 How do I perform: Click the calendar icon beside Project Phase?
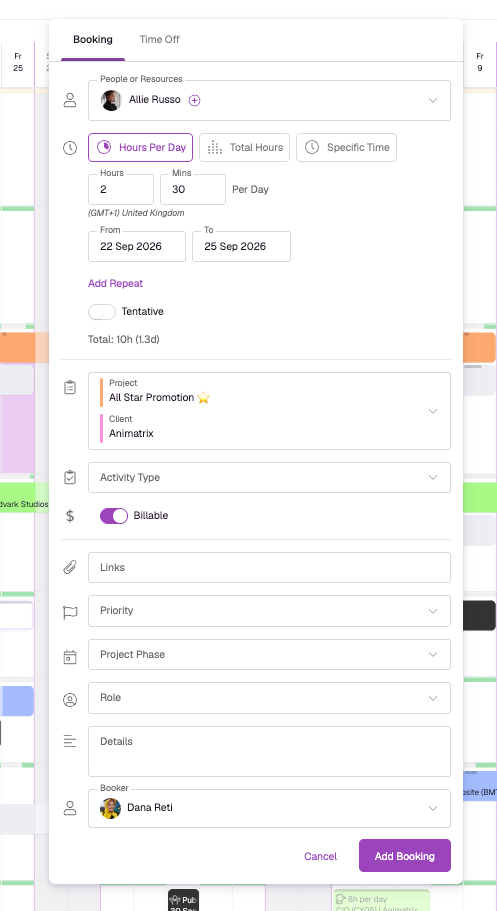click(x=70, y=657)
